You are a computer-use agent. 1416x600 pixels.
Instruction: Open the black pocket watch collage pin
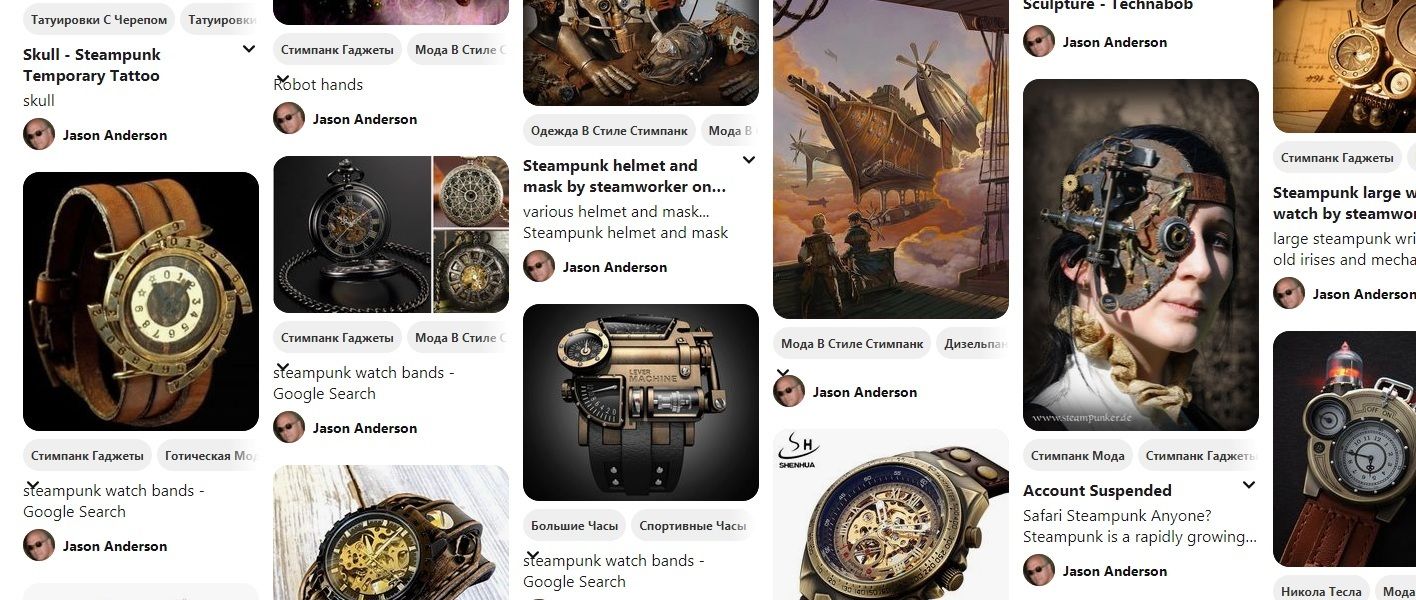[391, 234]
